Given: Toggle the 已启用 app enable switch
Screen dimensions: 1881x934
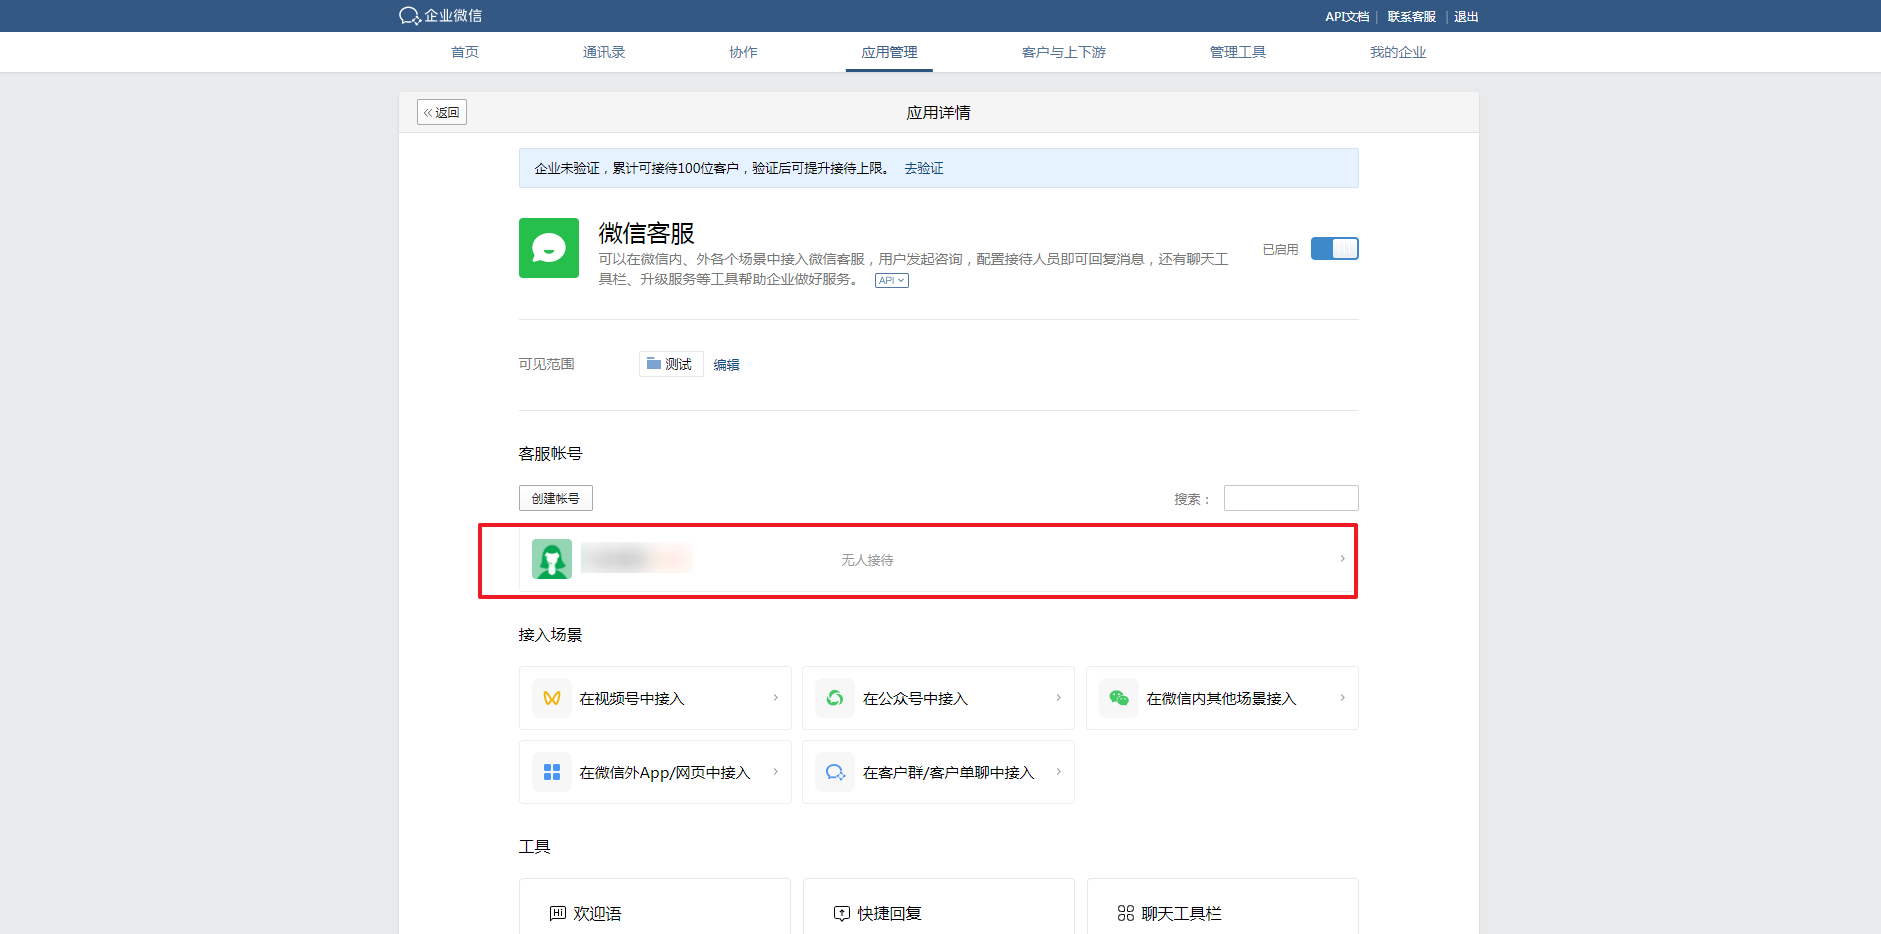Looking at the screenshot, I should 1334,249.
